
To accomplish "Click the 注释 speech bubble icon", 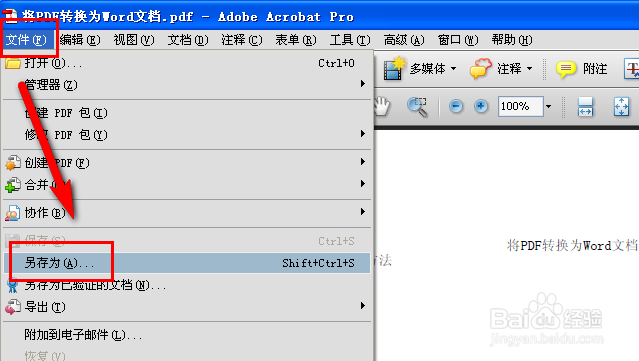I will coord(481,68).
